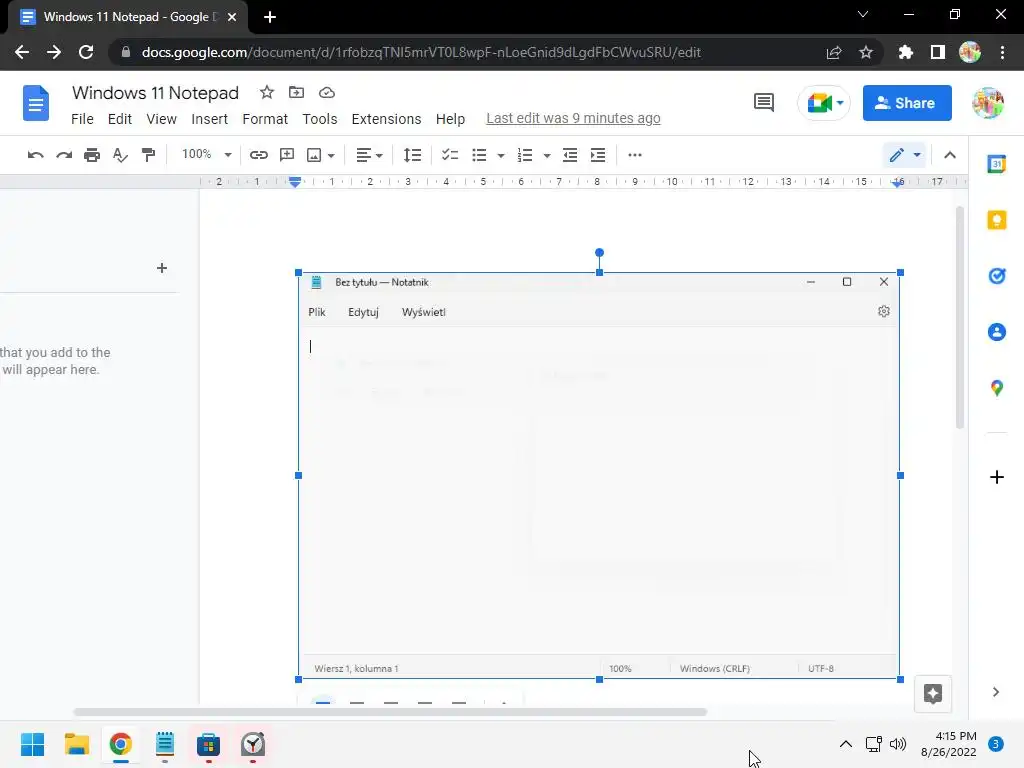Open More toolbar options ellipsis

(x=635, y=155)
